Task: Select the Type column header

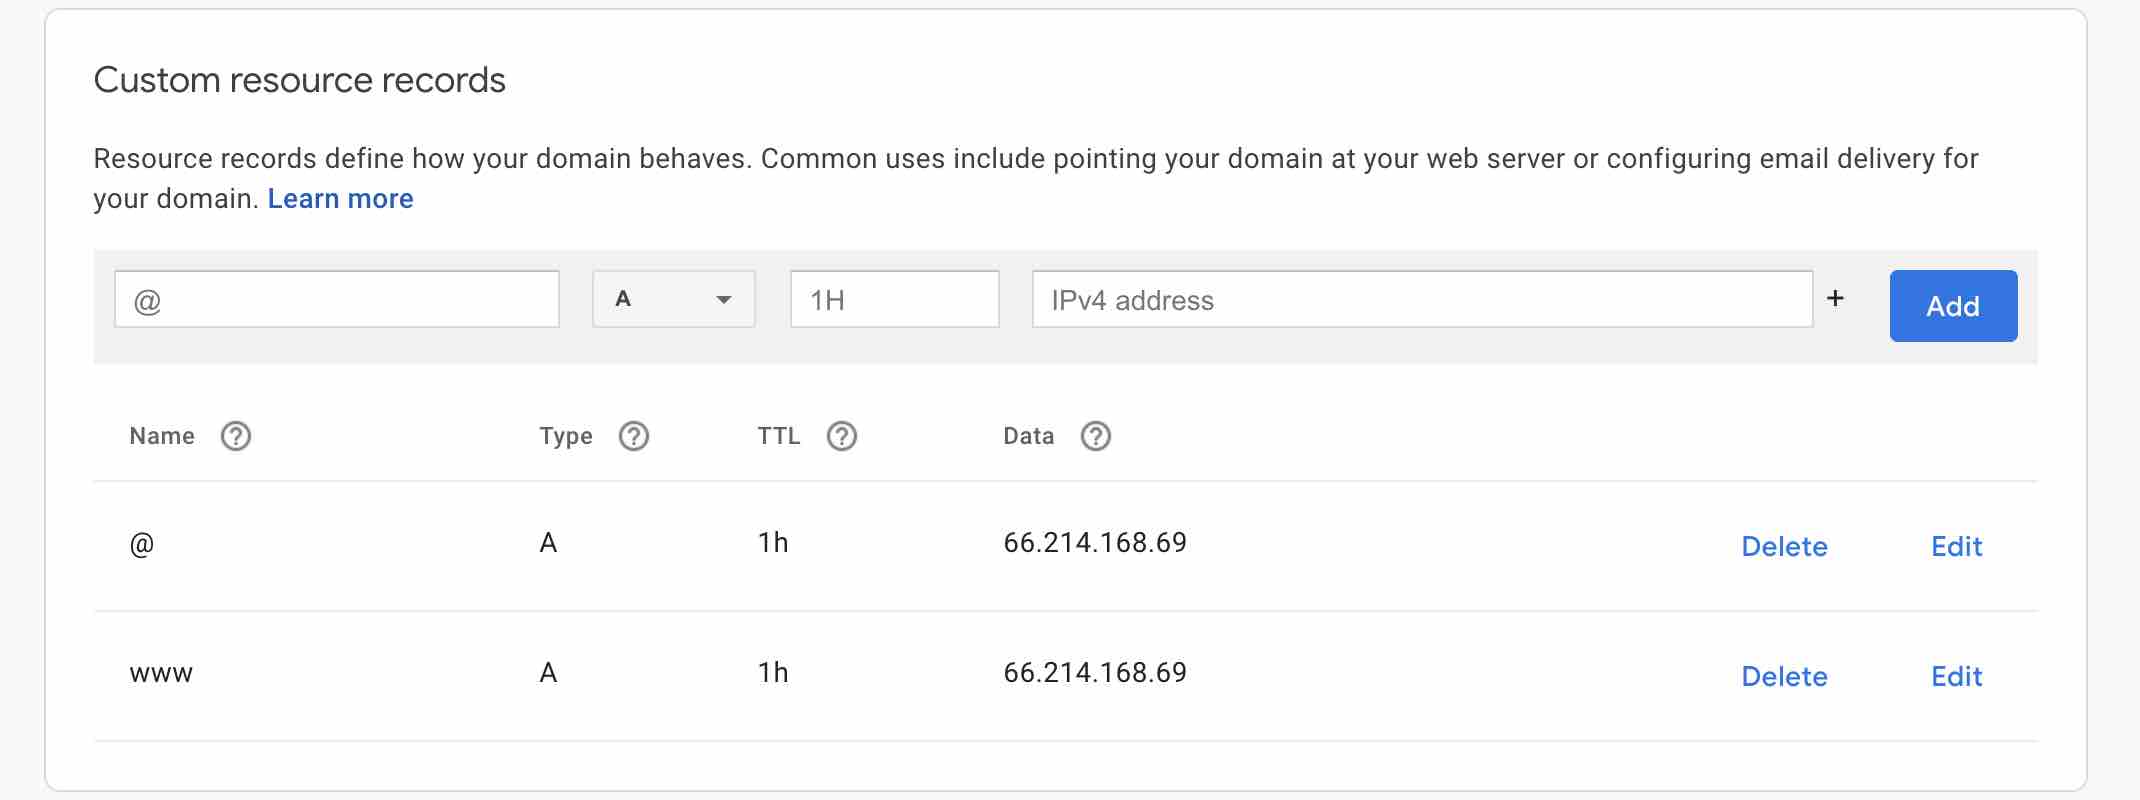Action: click(566, 436)
